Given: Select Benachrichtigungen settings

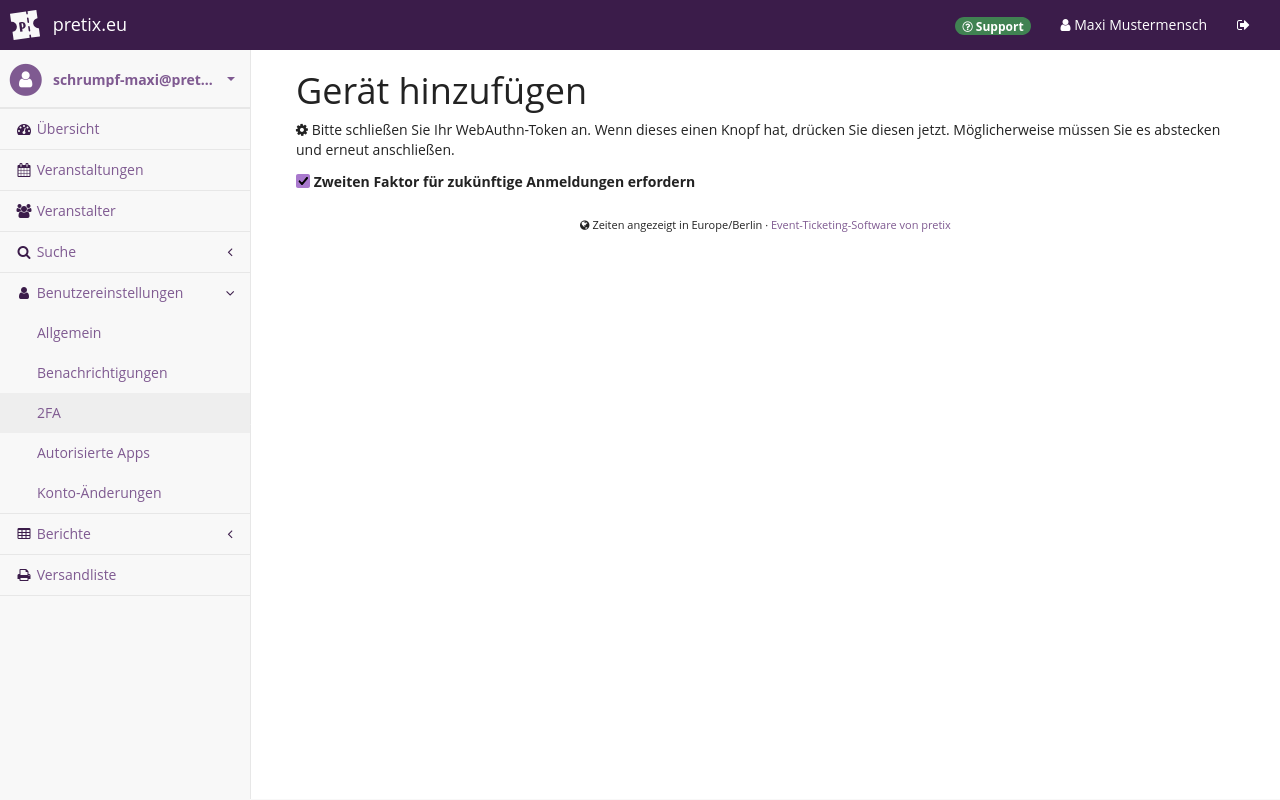Looking at the screenshot, I should click(x=125, y=373).
